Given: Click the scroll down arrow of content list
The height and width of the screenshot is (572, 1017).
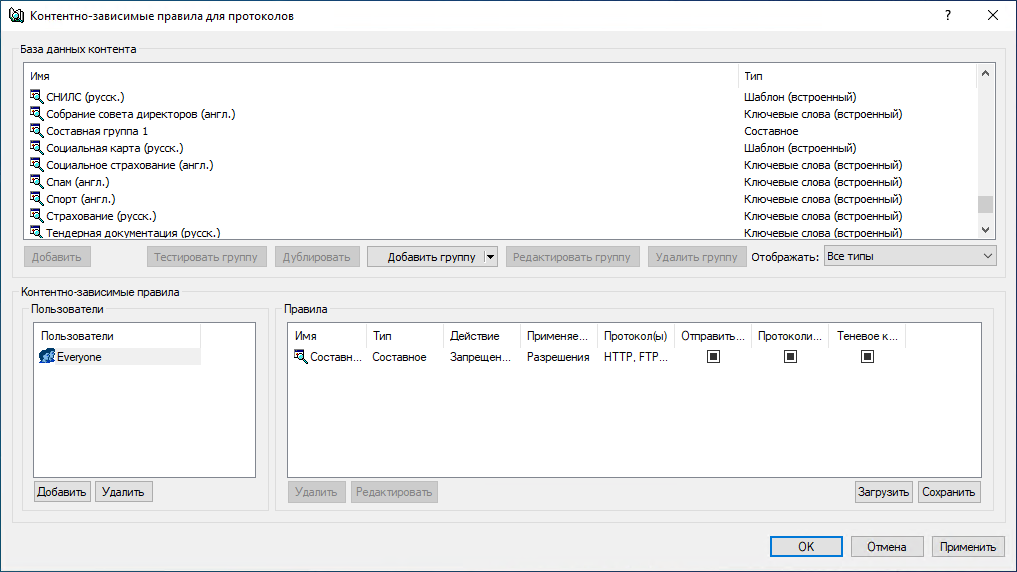Looking at the screenshot, I should (985, 230).
